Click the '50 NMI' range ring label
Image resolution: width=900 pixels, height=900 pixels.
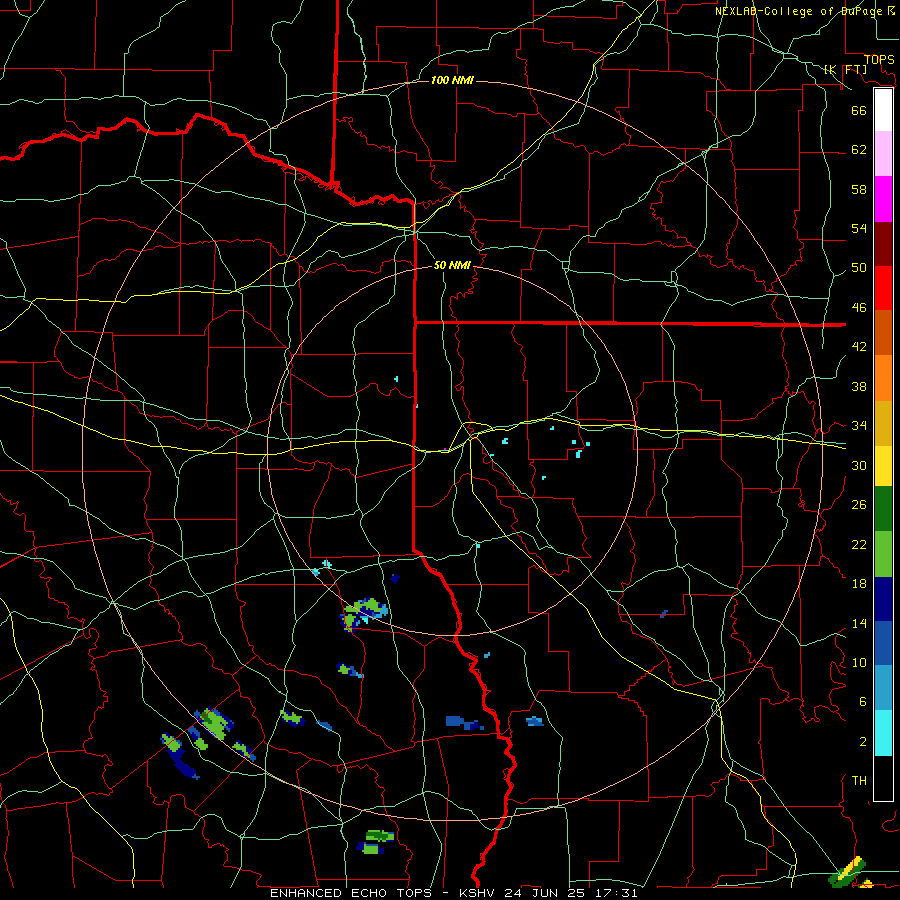[x=452, y=265]
